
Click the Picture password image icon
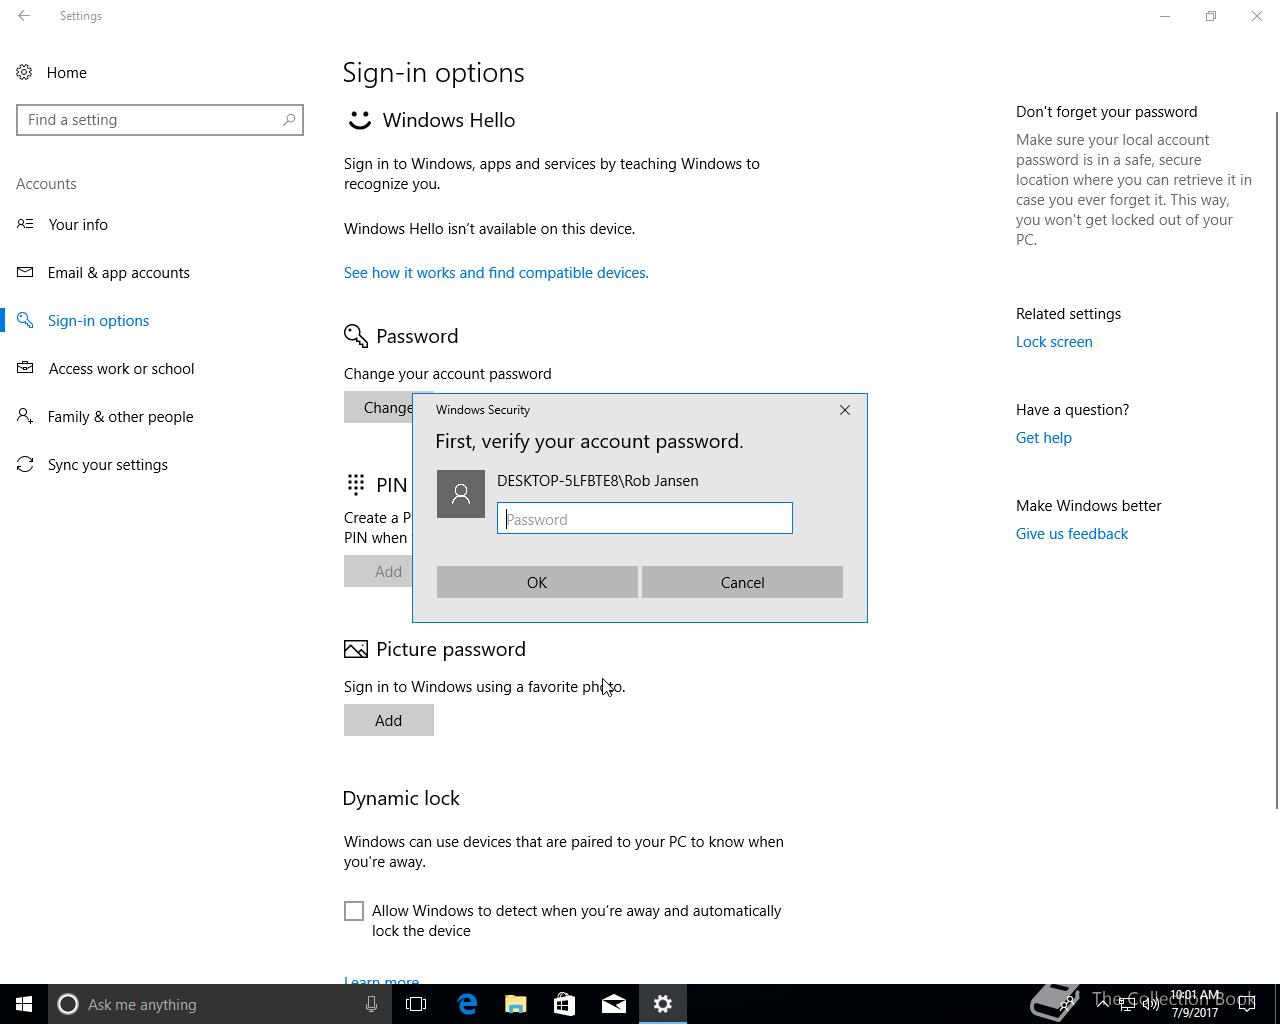tap(356, 650)
